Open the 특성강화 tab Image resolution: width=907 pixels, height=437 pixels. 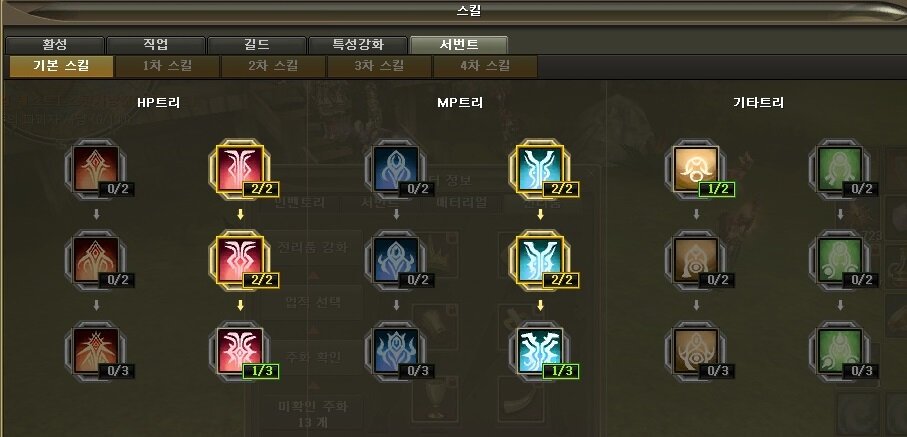[357, 45]
